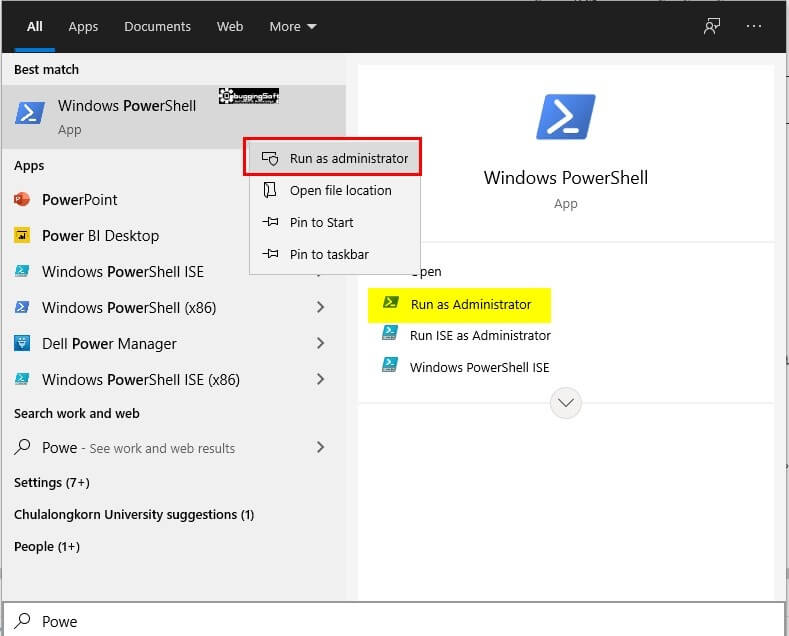Expand the Dell Power Manager chevron

click(x=321, y=343)
